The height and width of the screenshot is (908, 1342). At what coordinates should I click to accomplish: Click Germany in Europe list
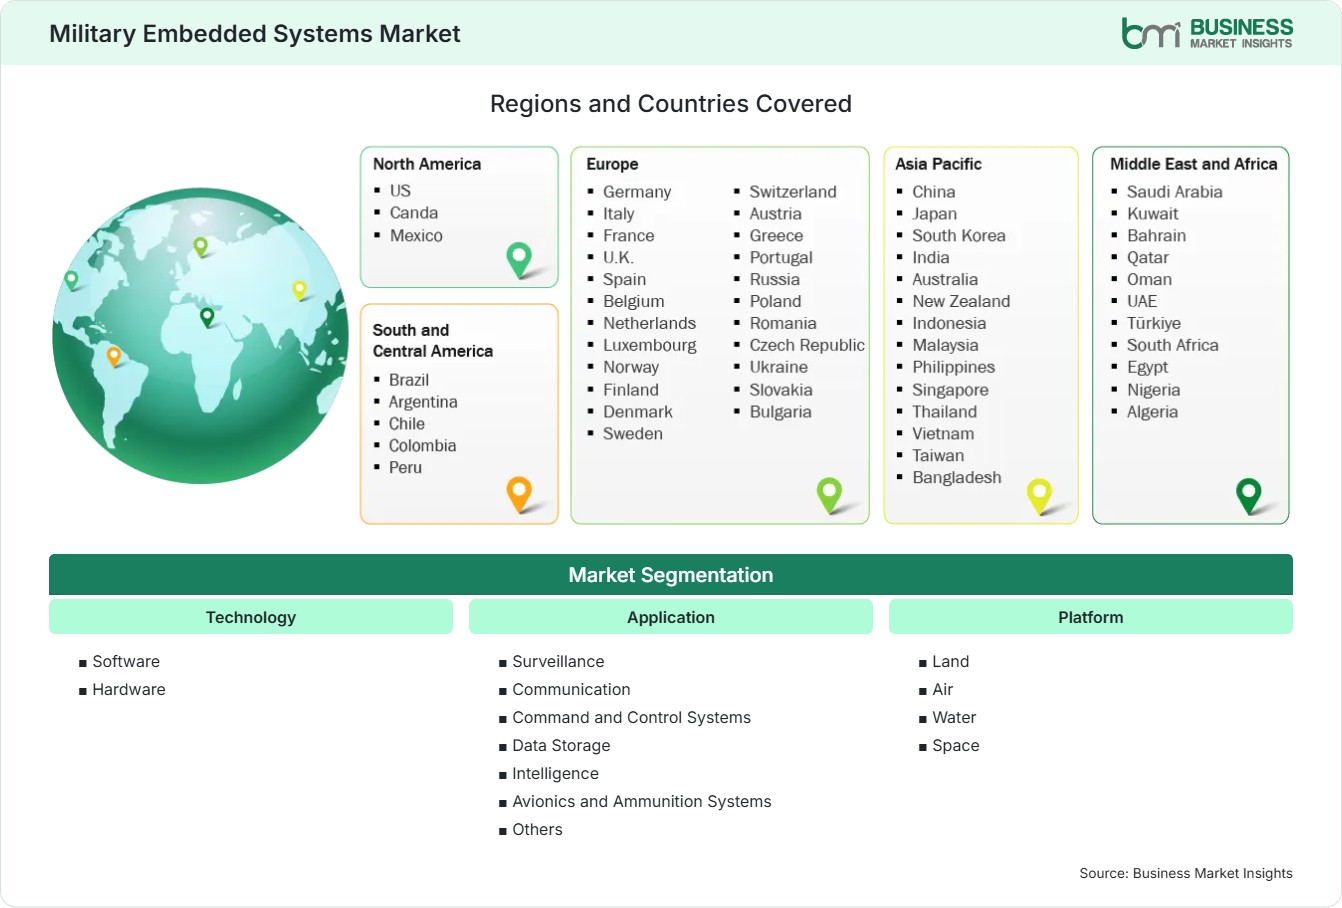coord(637,192)
